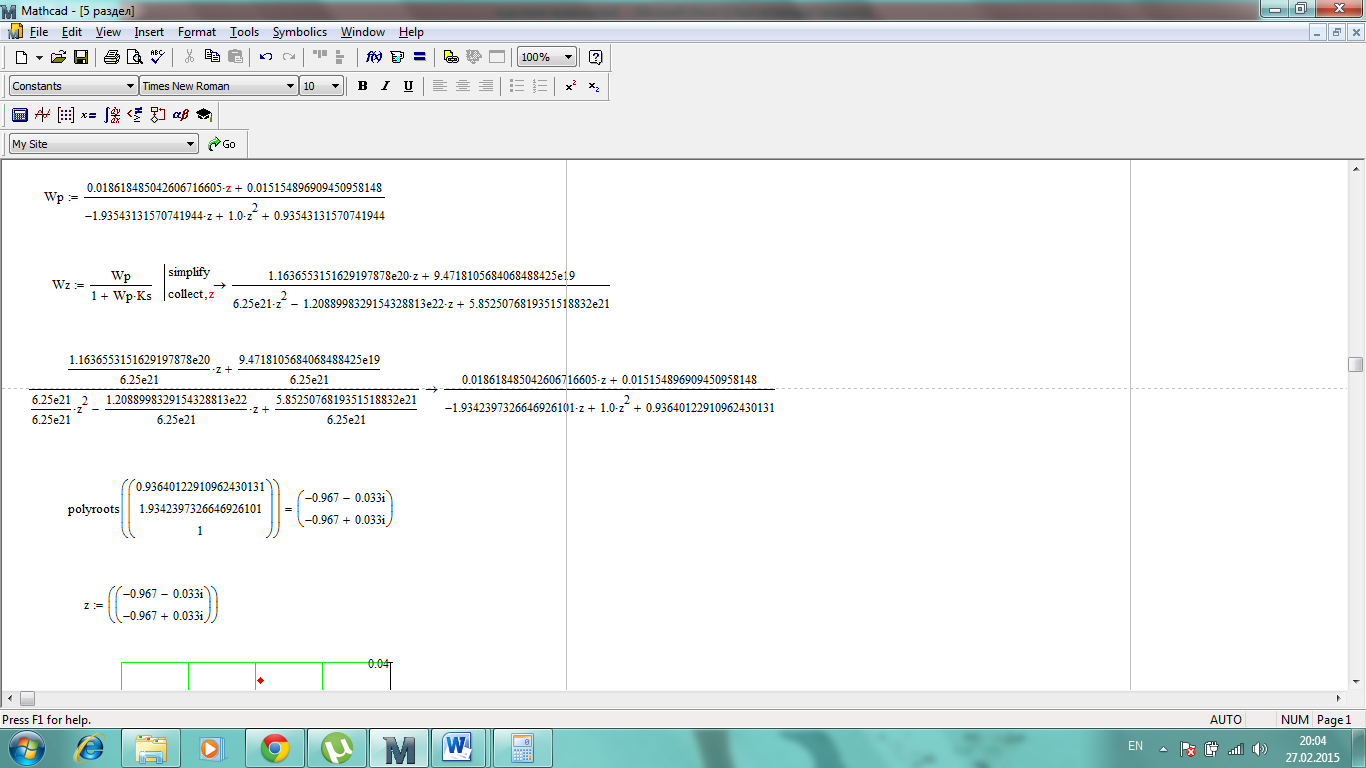Image resolution: width=1366 pixels, height=768 pixels.
Task: Open the Times New Roman font dropdown
Action: click(291, 86)
